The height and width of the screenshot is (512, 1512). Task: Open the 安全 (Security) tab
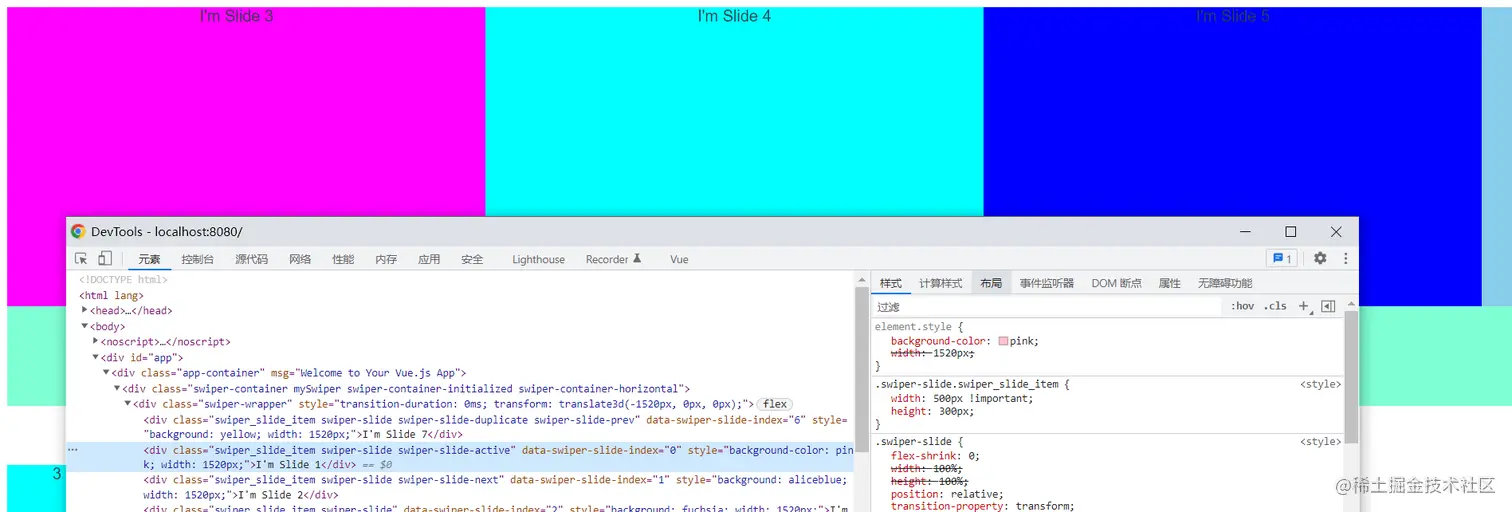pyautogui.click(x=472, y=259)
